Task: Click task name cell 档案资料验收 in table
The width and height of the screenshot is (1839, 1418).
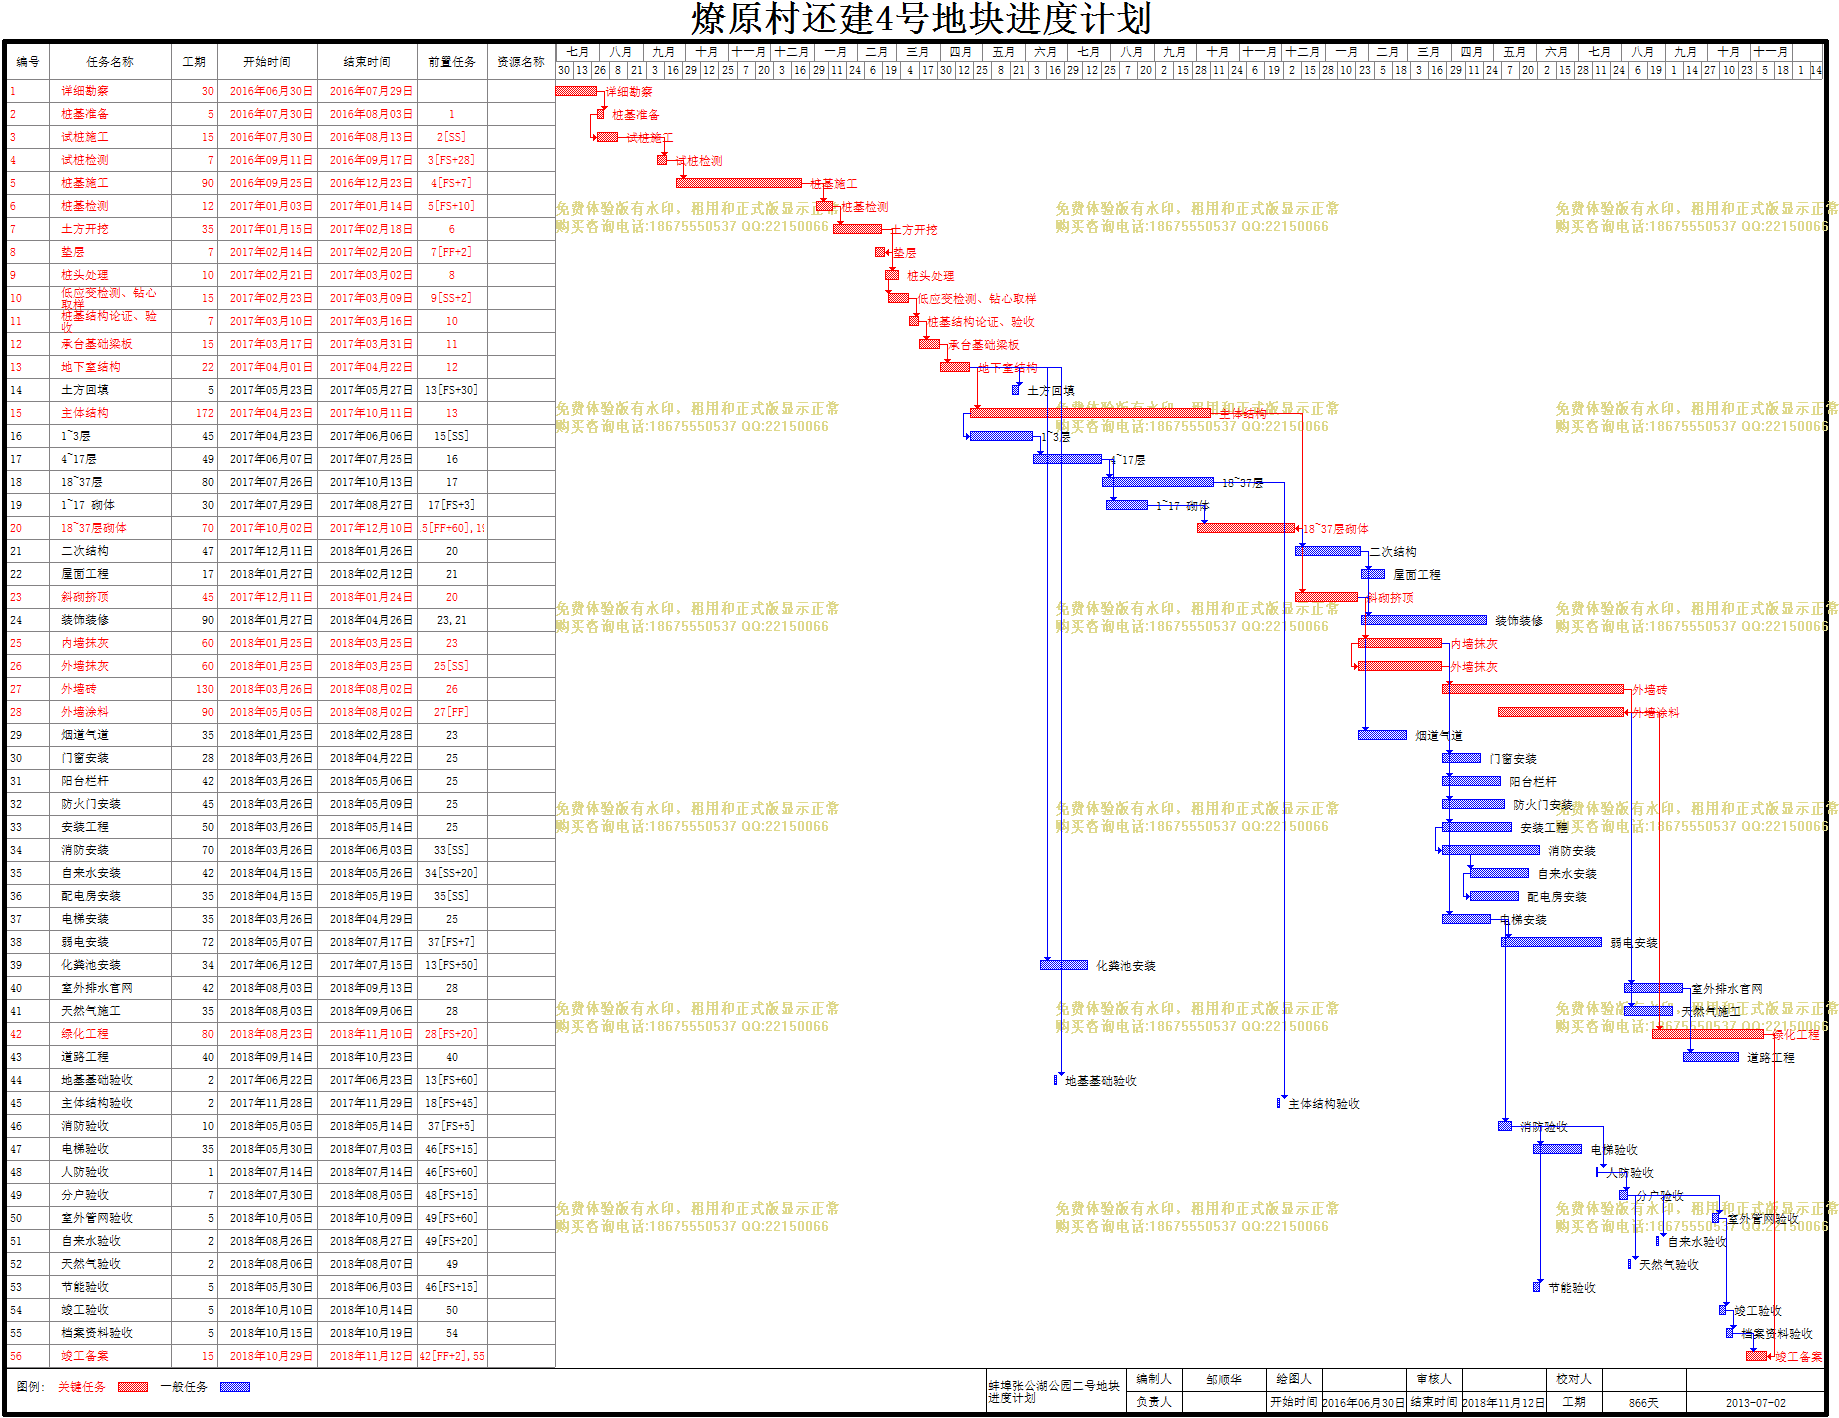Action: [110, 1333]
